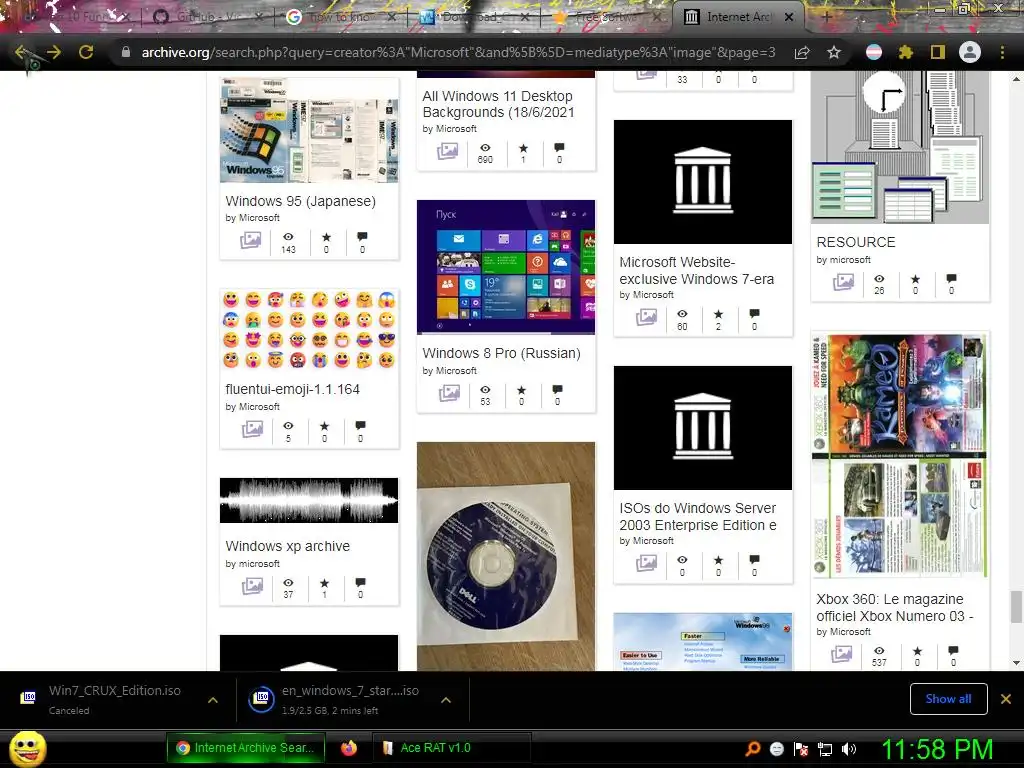Switch to the Google search tab

click(x=340, y=17)
